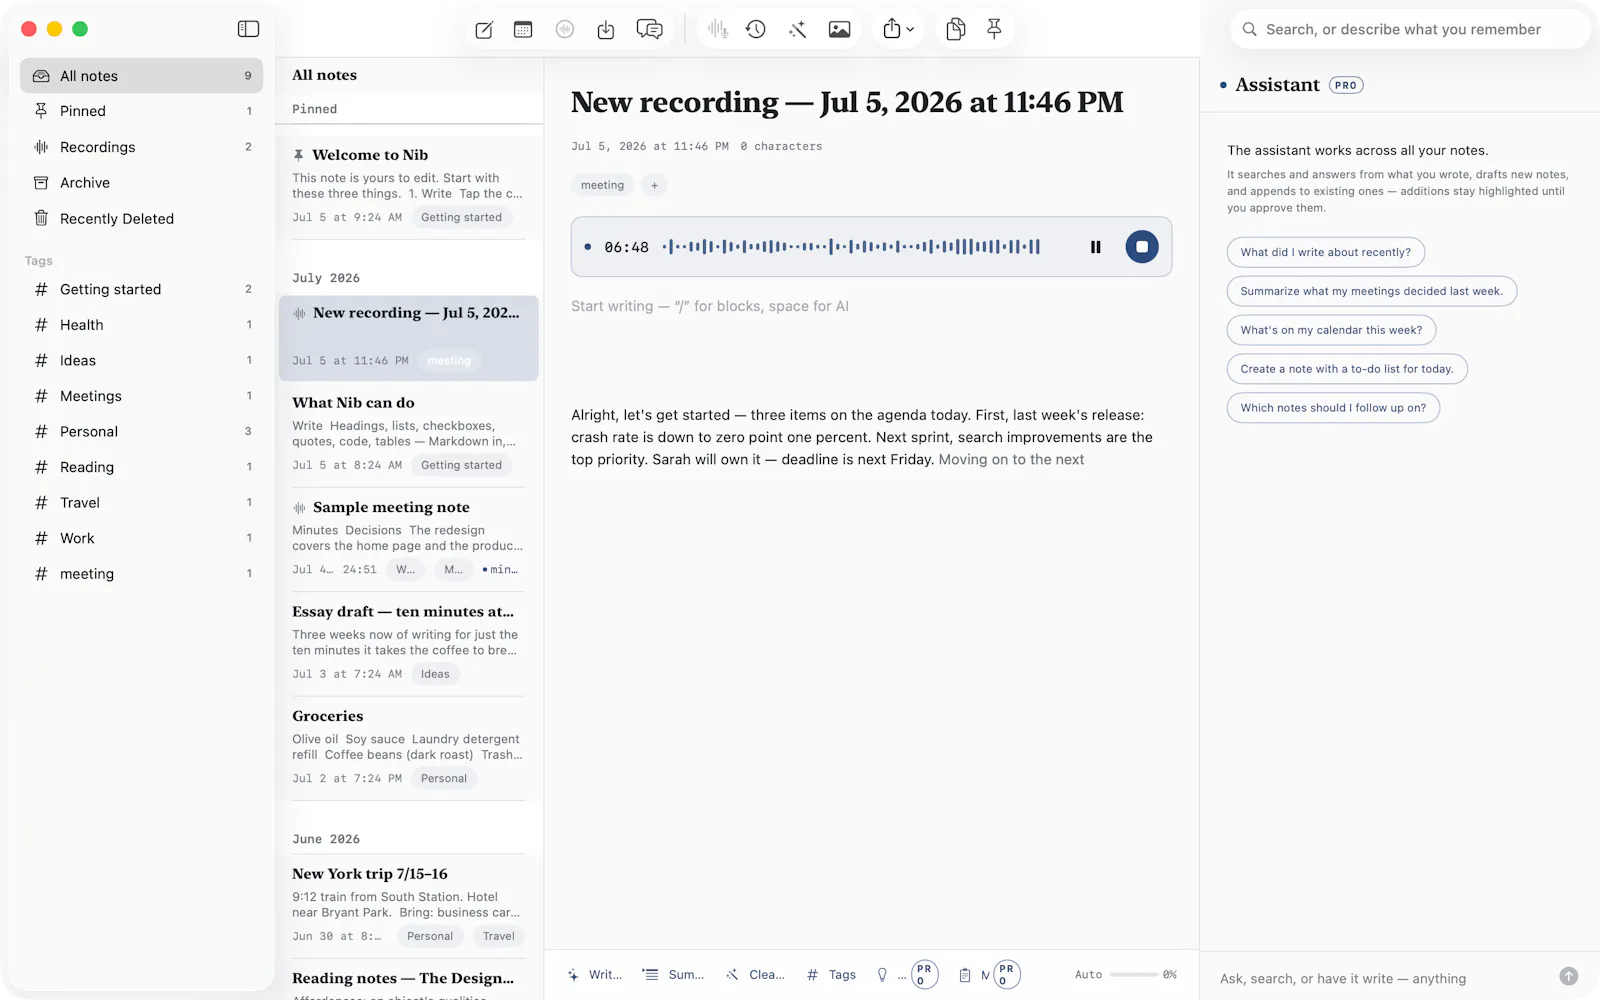Click the 'meeting' tag chip on note
This screenshot has width=1600, height=1000.
[x=603, y=185]
